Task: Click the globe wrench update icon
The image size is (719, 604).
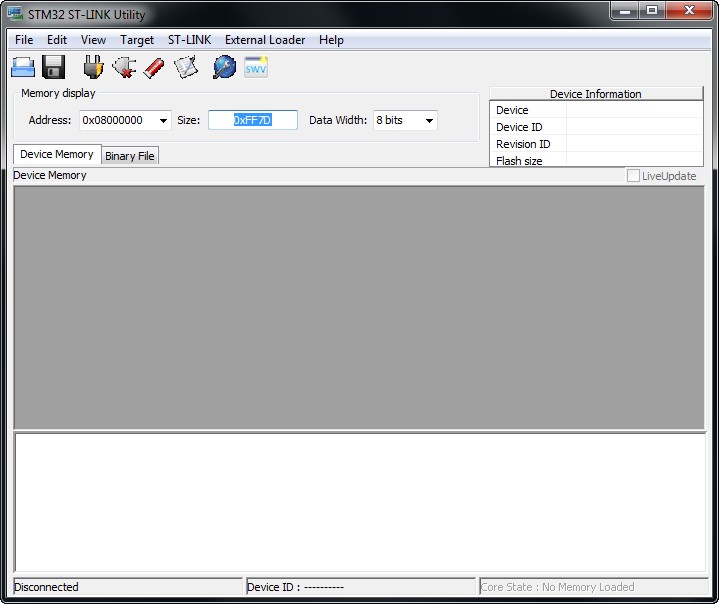Action: [x=225, y=67]
